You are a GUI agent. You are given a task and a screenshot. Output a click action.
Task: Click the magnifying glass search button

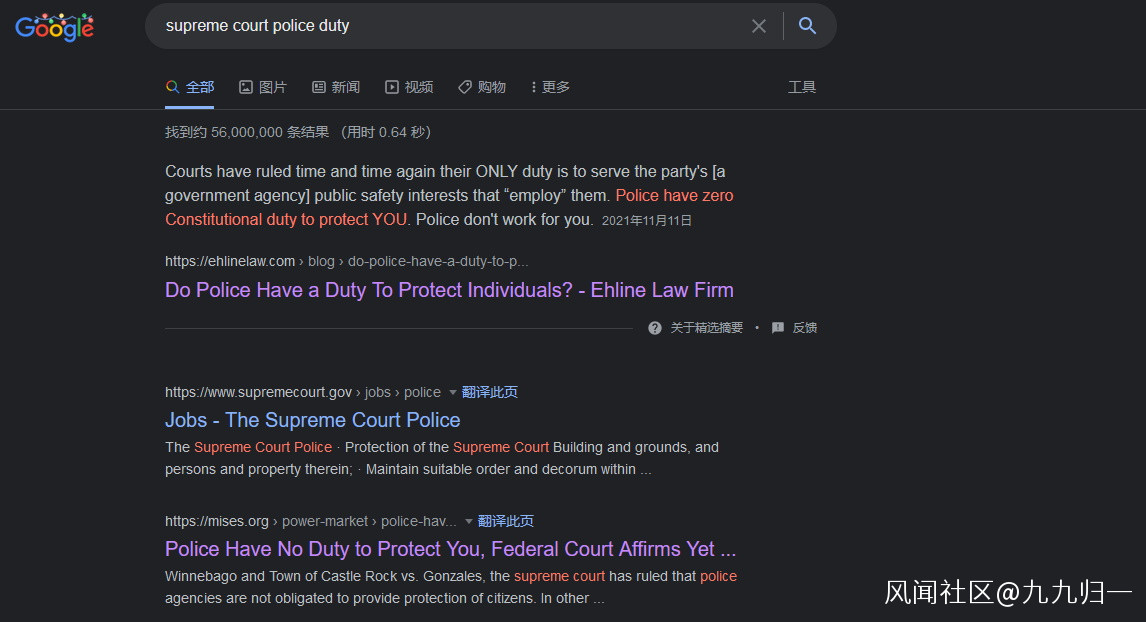(807, 26)
